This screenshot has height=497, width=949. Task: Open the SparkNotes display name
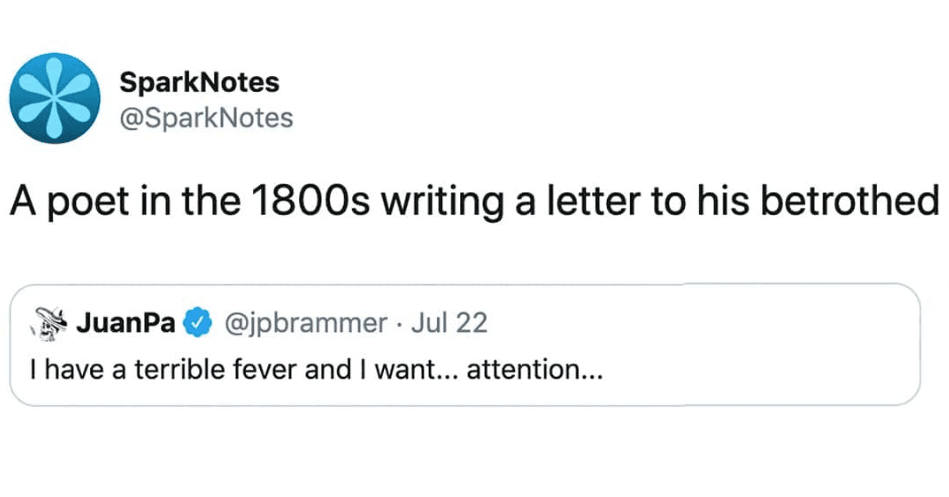tap(198, 81)
